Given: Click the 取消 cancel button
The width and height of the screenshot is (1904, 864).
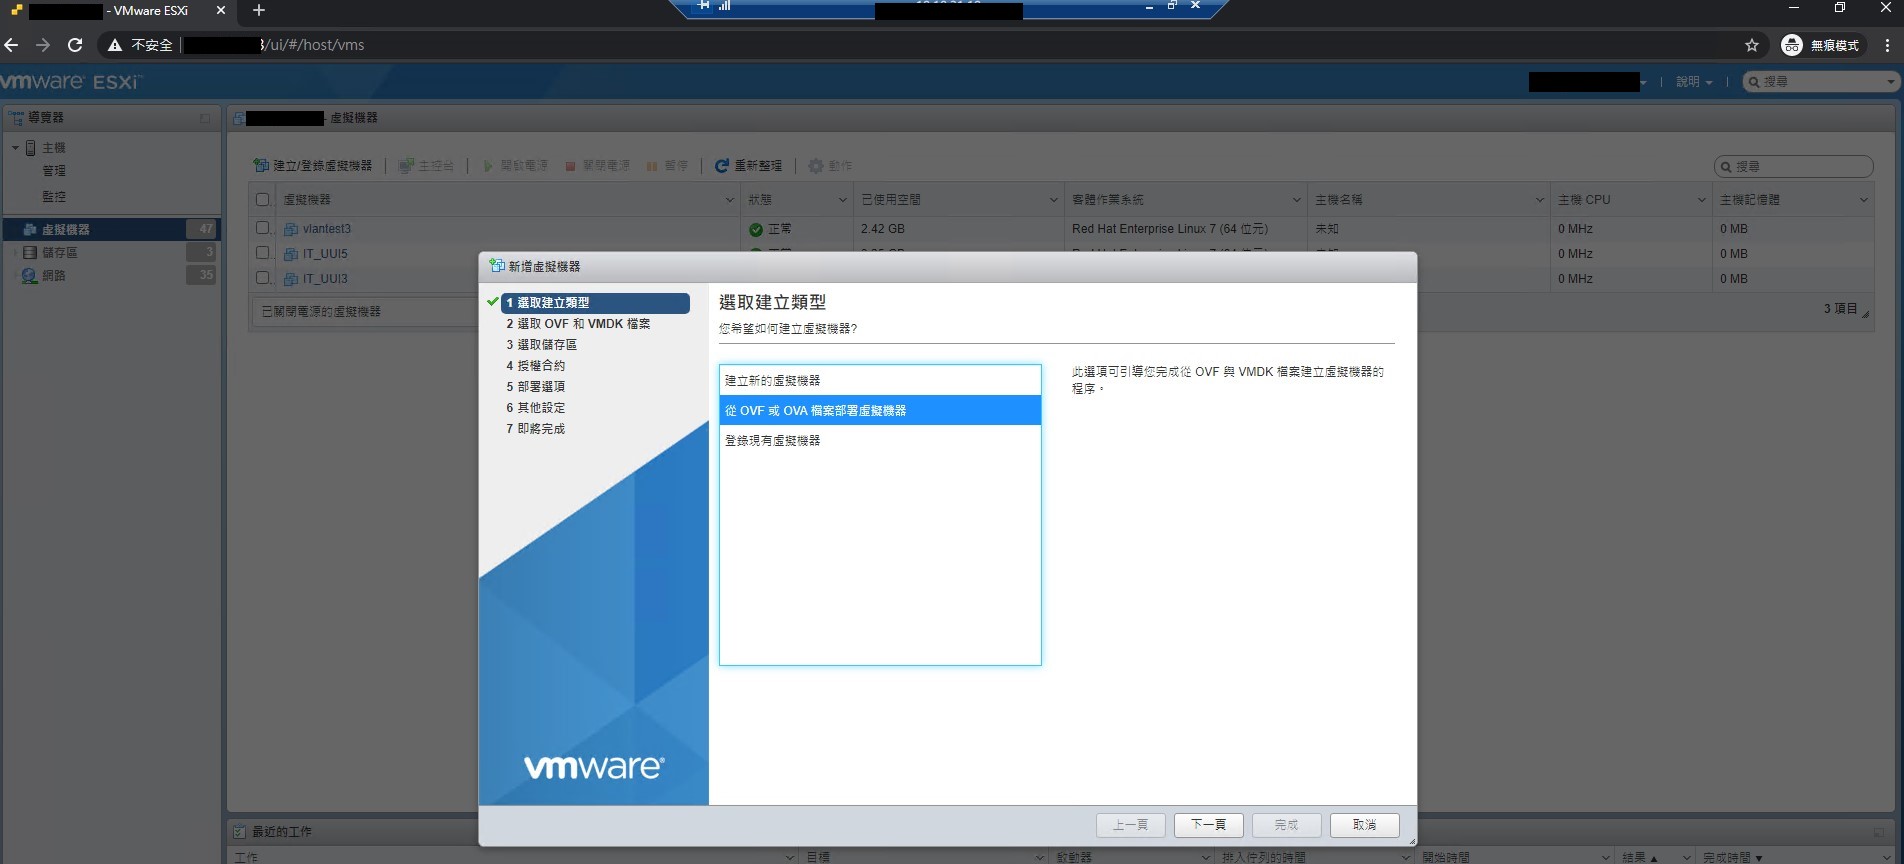Looking at the screenshot, I should click(1364, 825).
